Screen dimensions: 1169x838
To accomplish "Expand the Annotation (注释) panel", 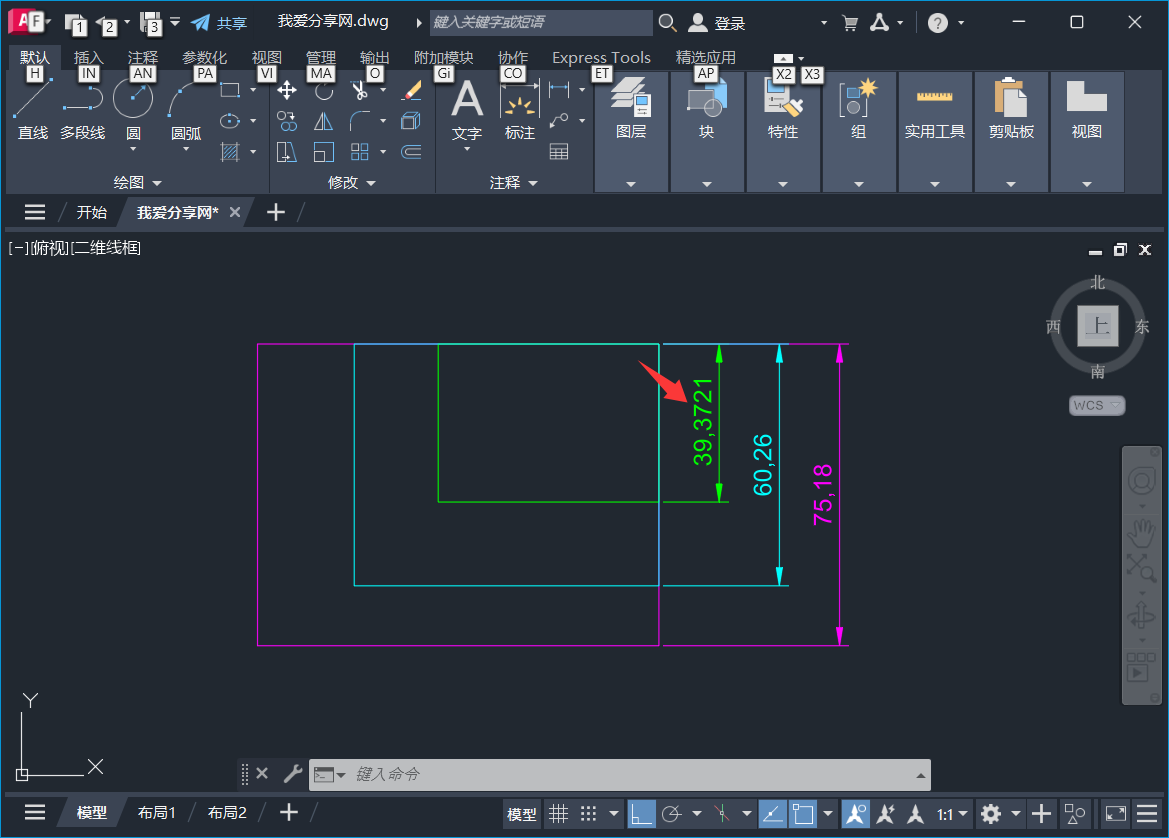I will pyautogui.click(x=513, y=183).
